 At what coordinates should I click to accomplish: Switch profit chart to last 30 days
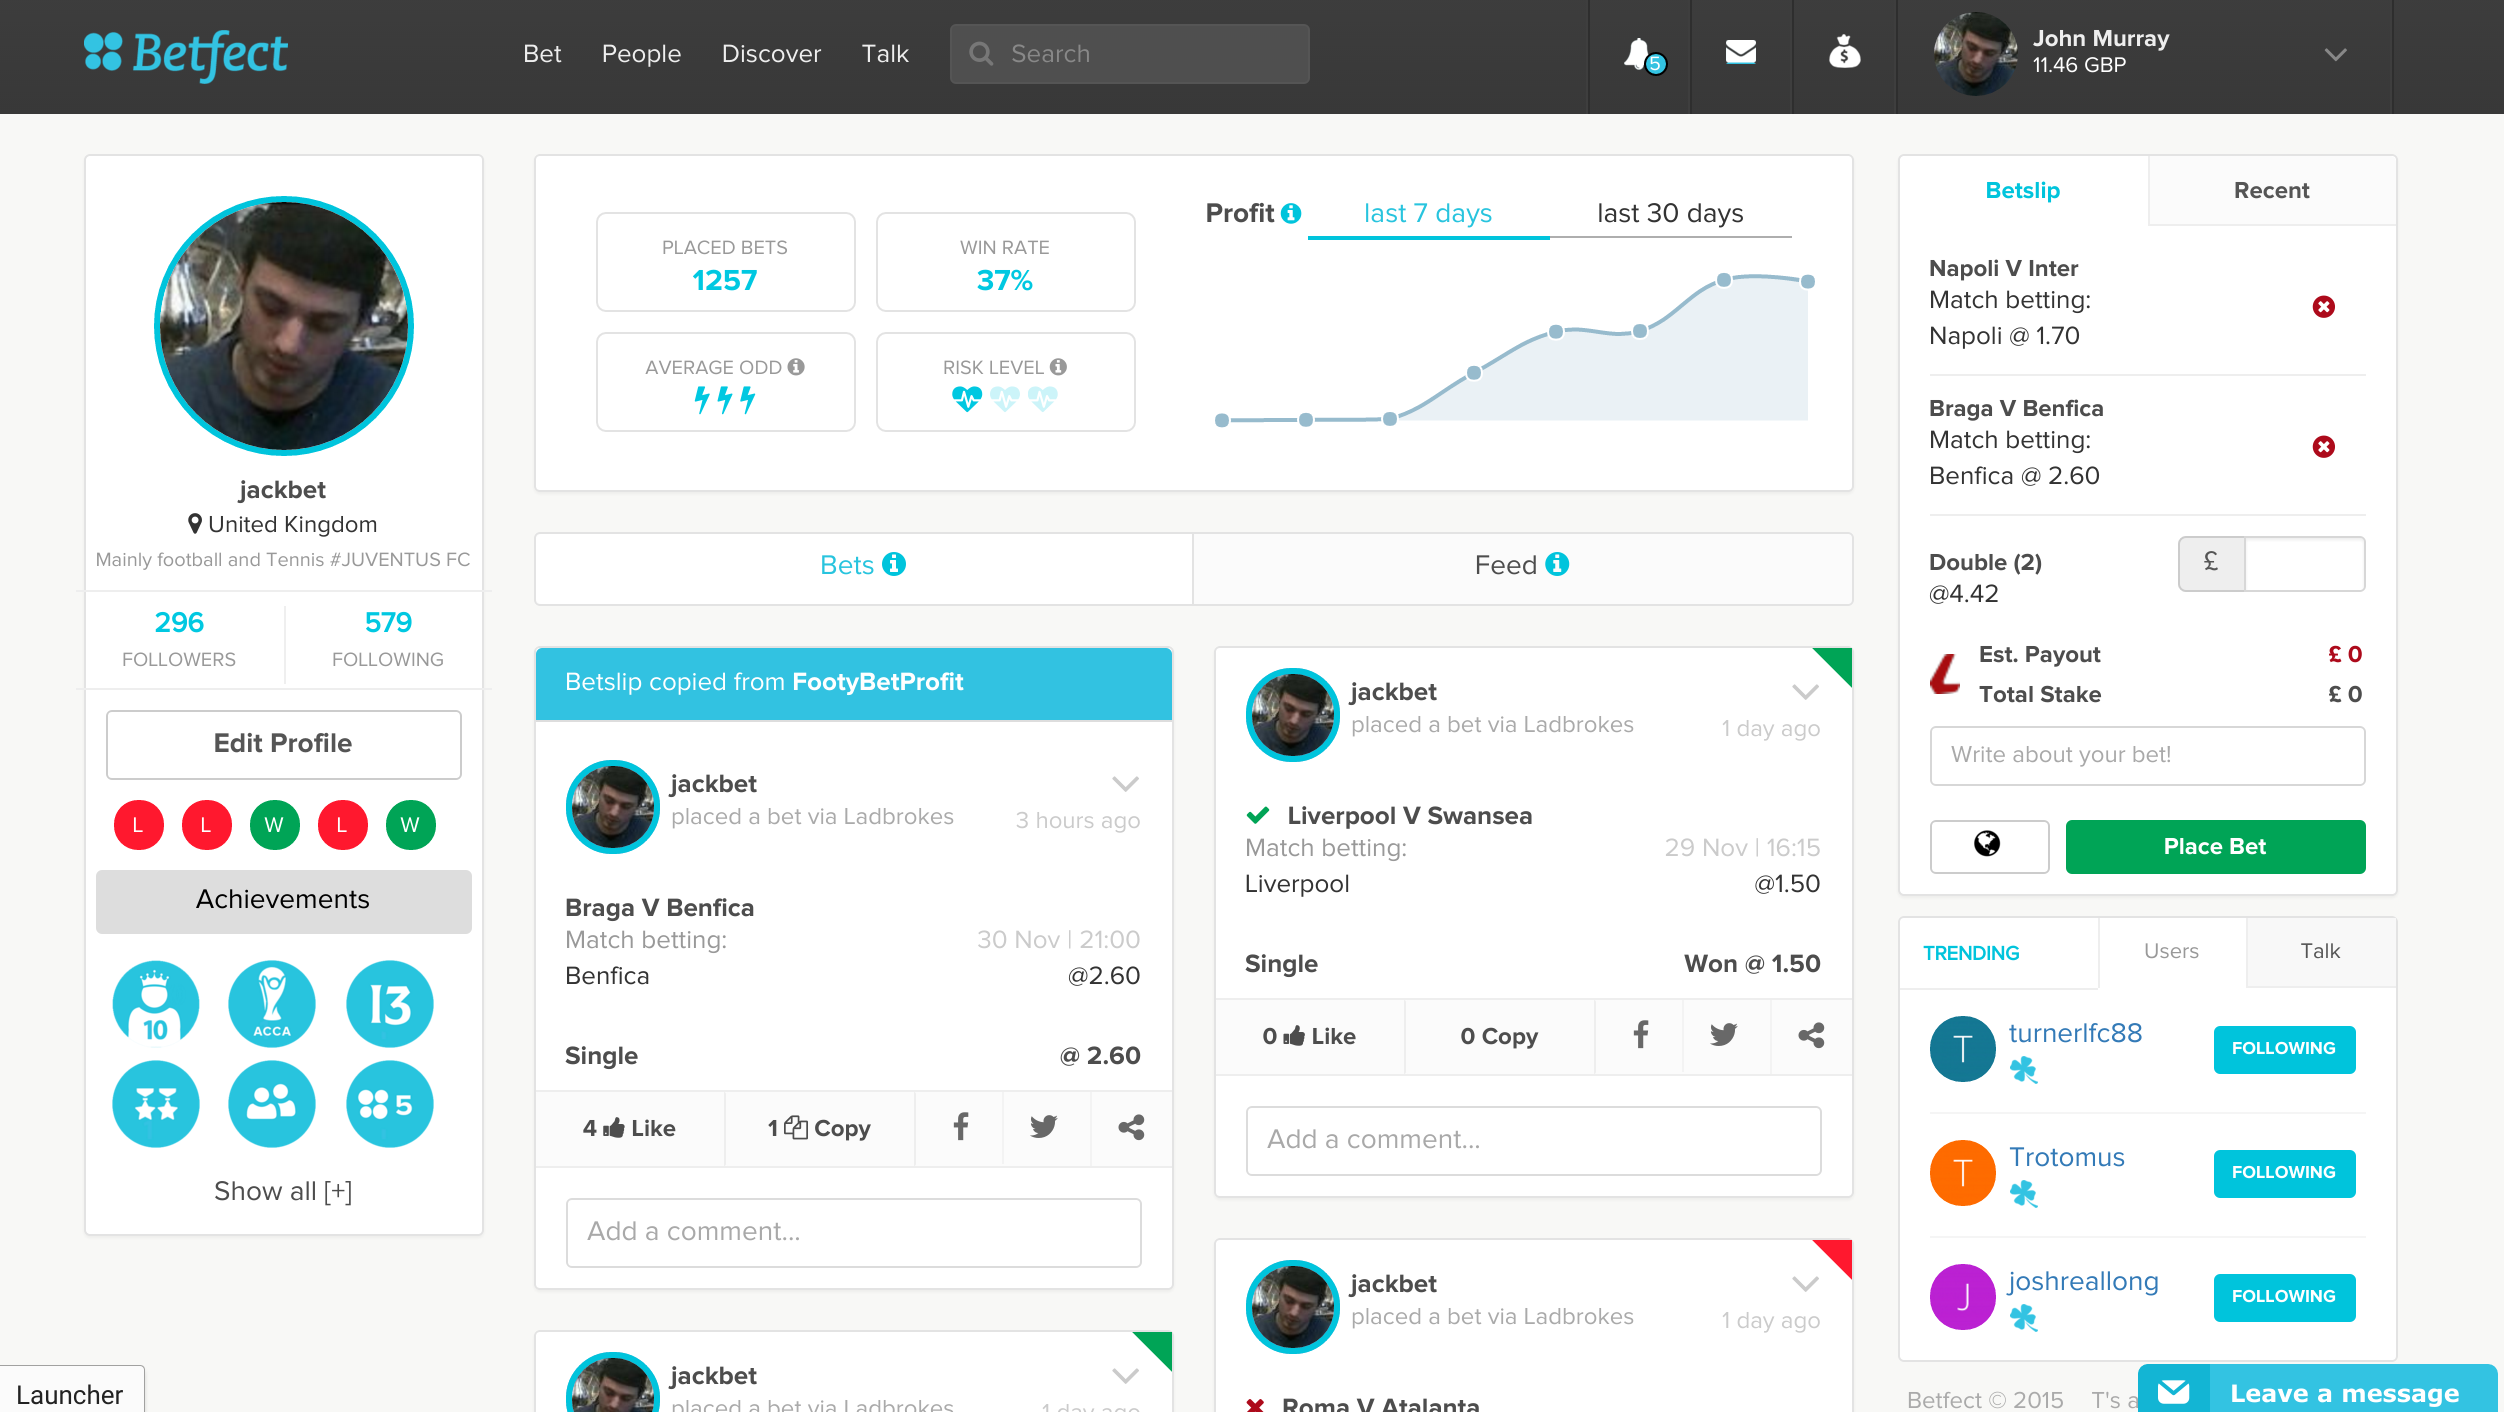[x=1669, y=214]
